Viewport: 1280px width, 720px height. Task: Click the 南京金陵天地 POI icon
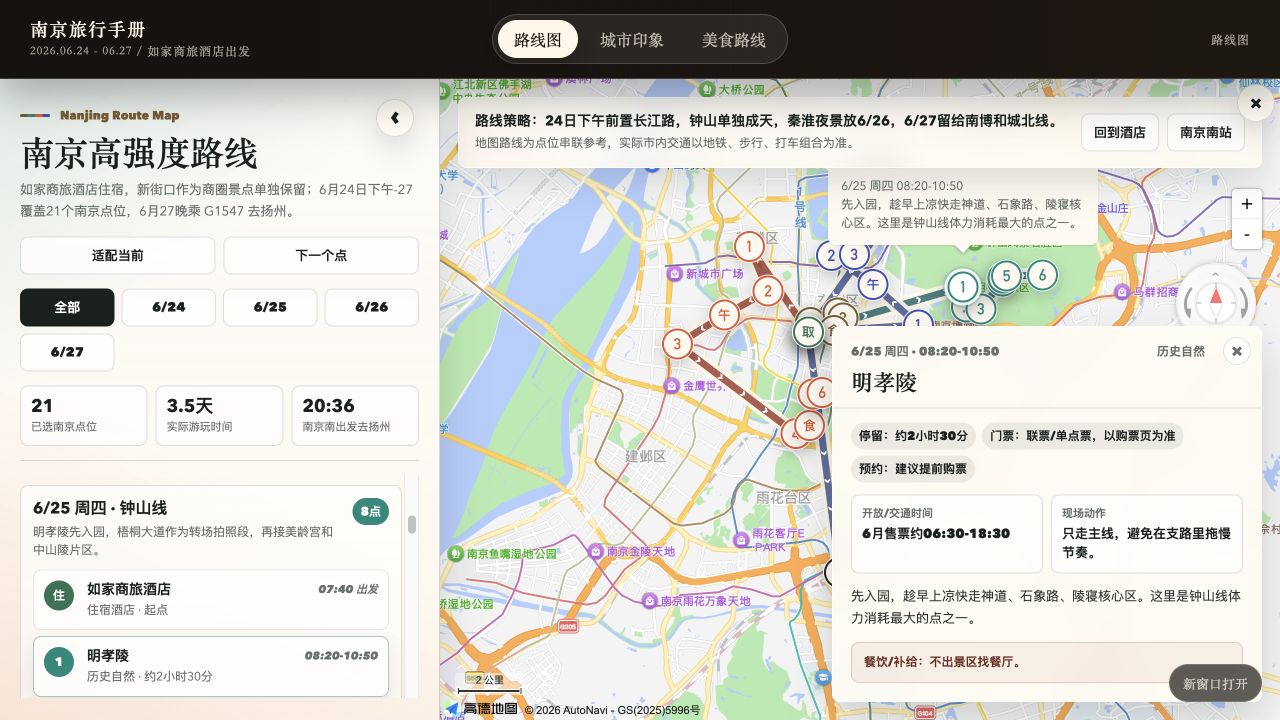pos(597,551)
